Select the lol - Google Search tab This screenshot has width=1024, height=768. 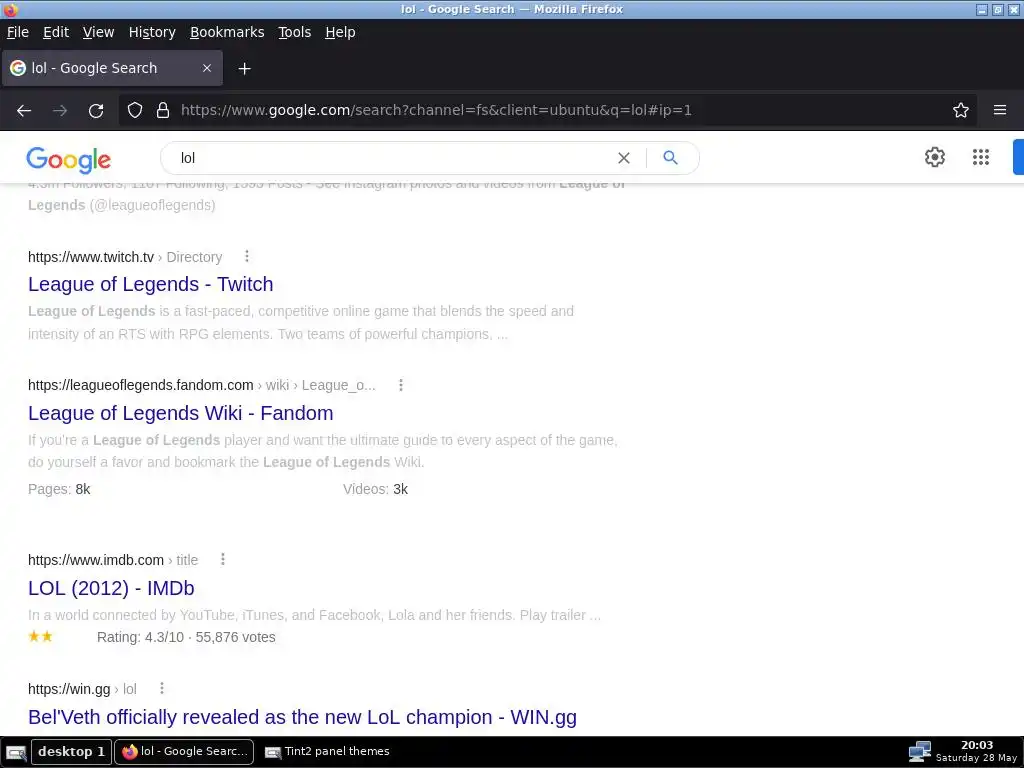click(112, 68)
